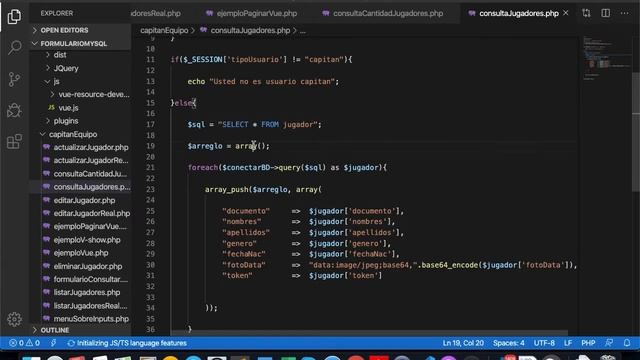Image resolution: width=640 pixels, height=360 pixels.
Task: Open eliminarJugador.php in explorer
Action: (x=87, y=266)
